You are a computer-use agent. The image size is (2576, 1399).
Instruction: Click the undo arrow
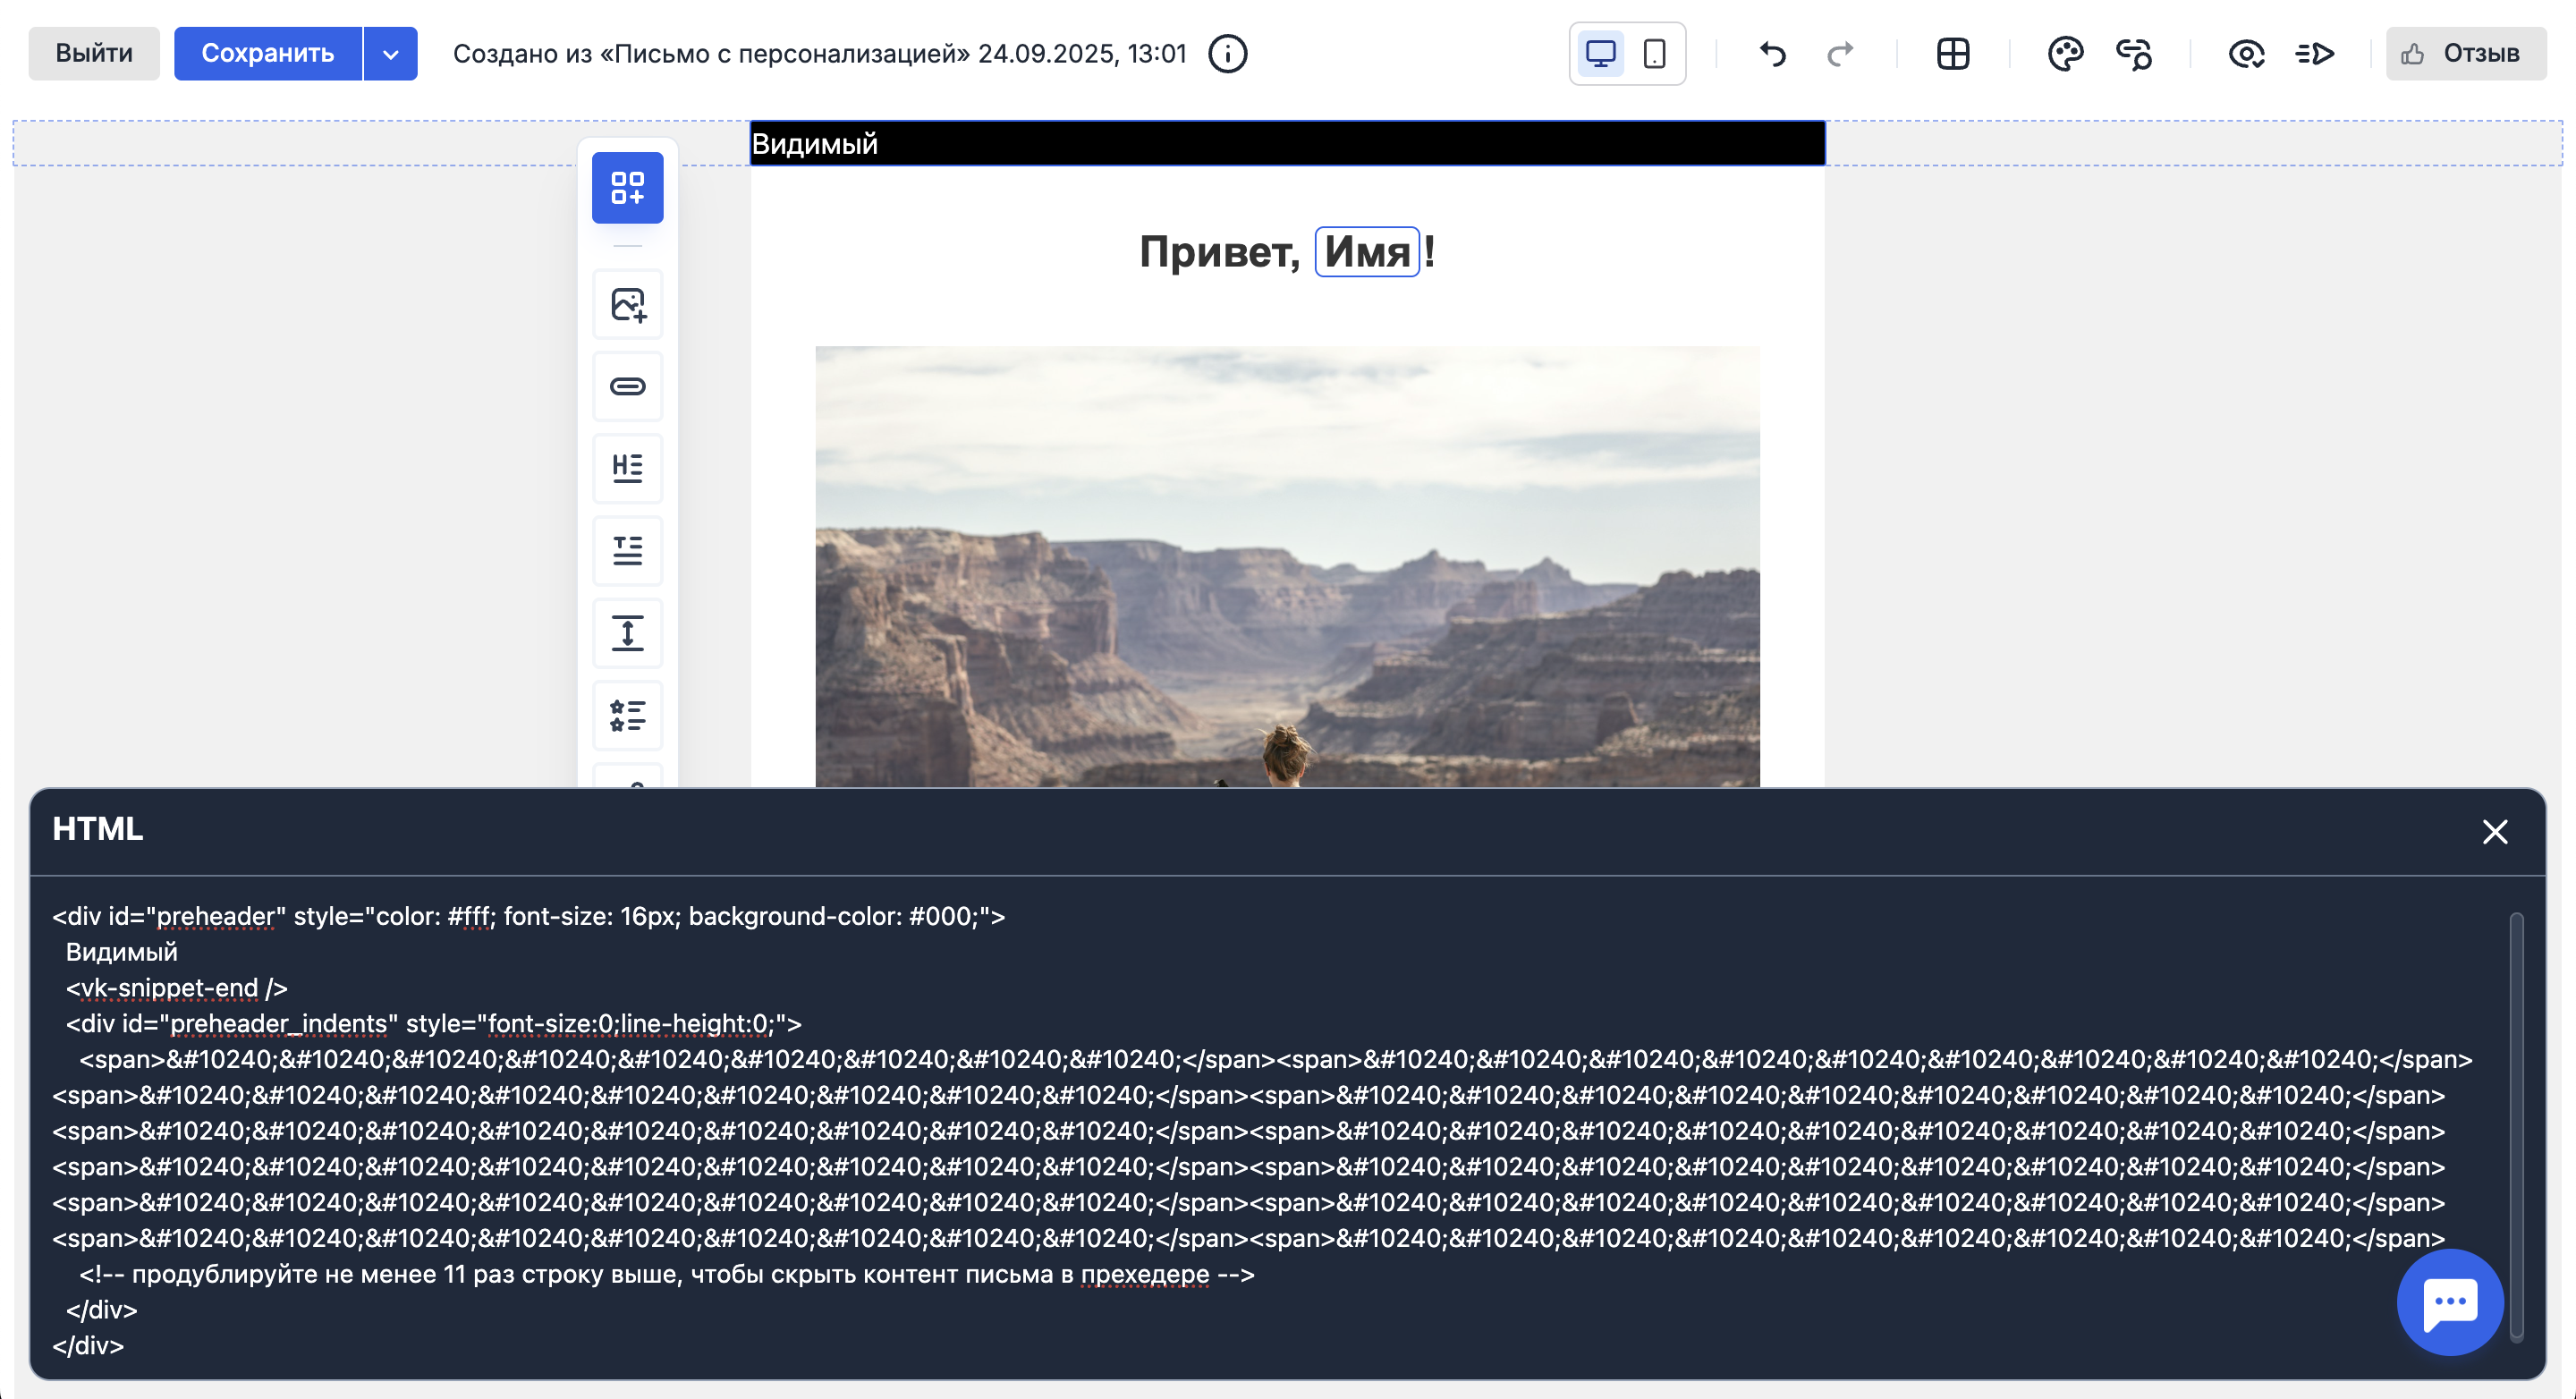[1774, 53]
